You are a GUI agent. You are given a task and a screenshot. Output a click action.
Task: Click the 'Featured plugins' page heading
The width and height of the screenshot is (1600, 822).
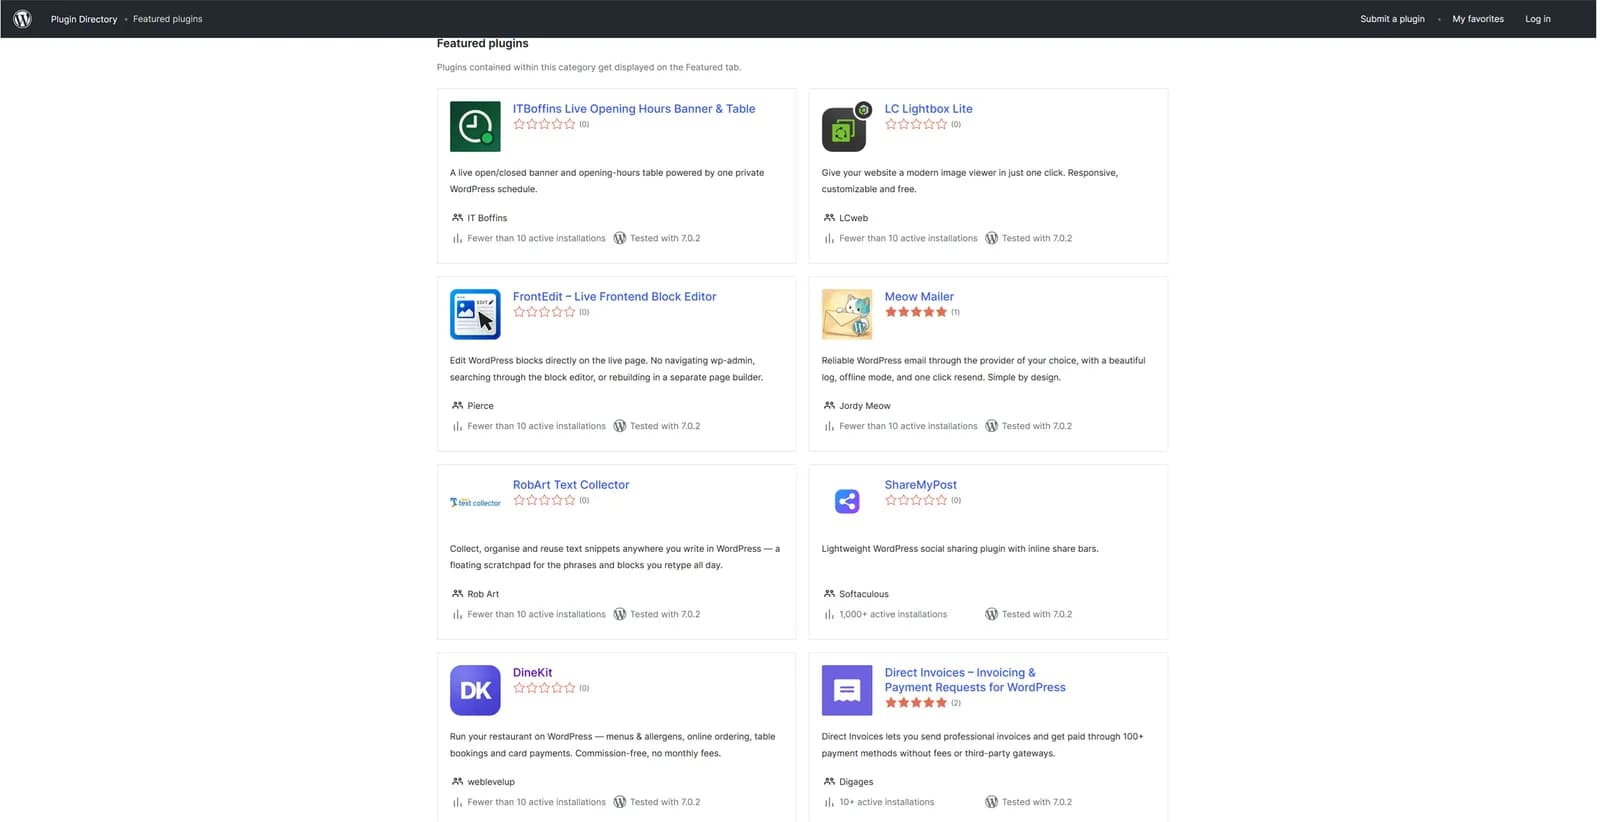[482, 44]
